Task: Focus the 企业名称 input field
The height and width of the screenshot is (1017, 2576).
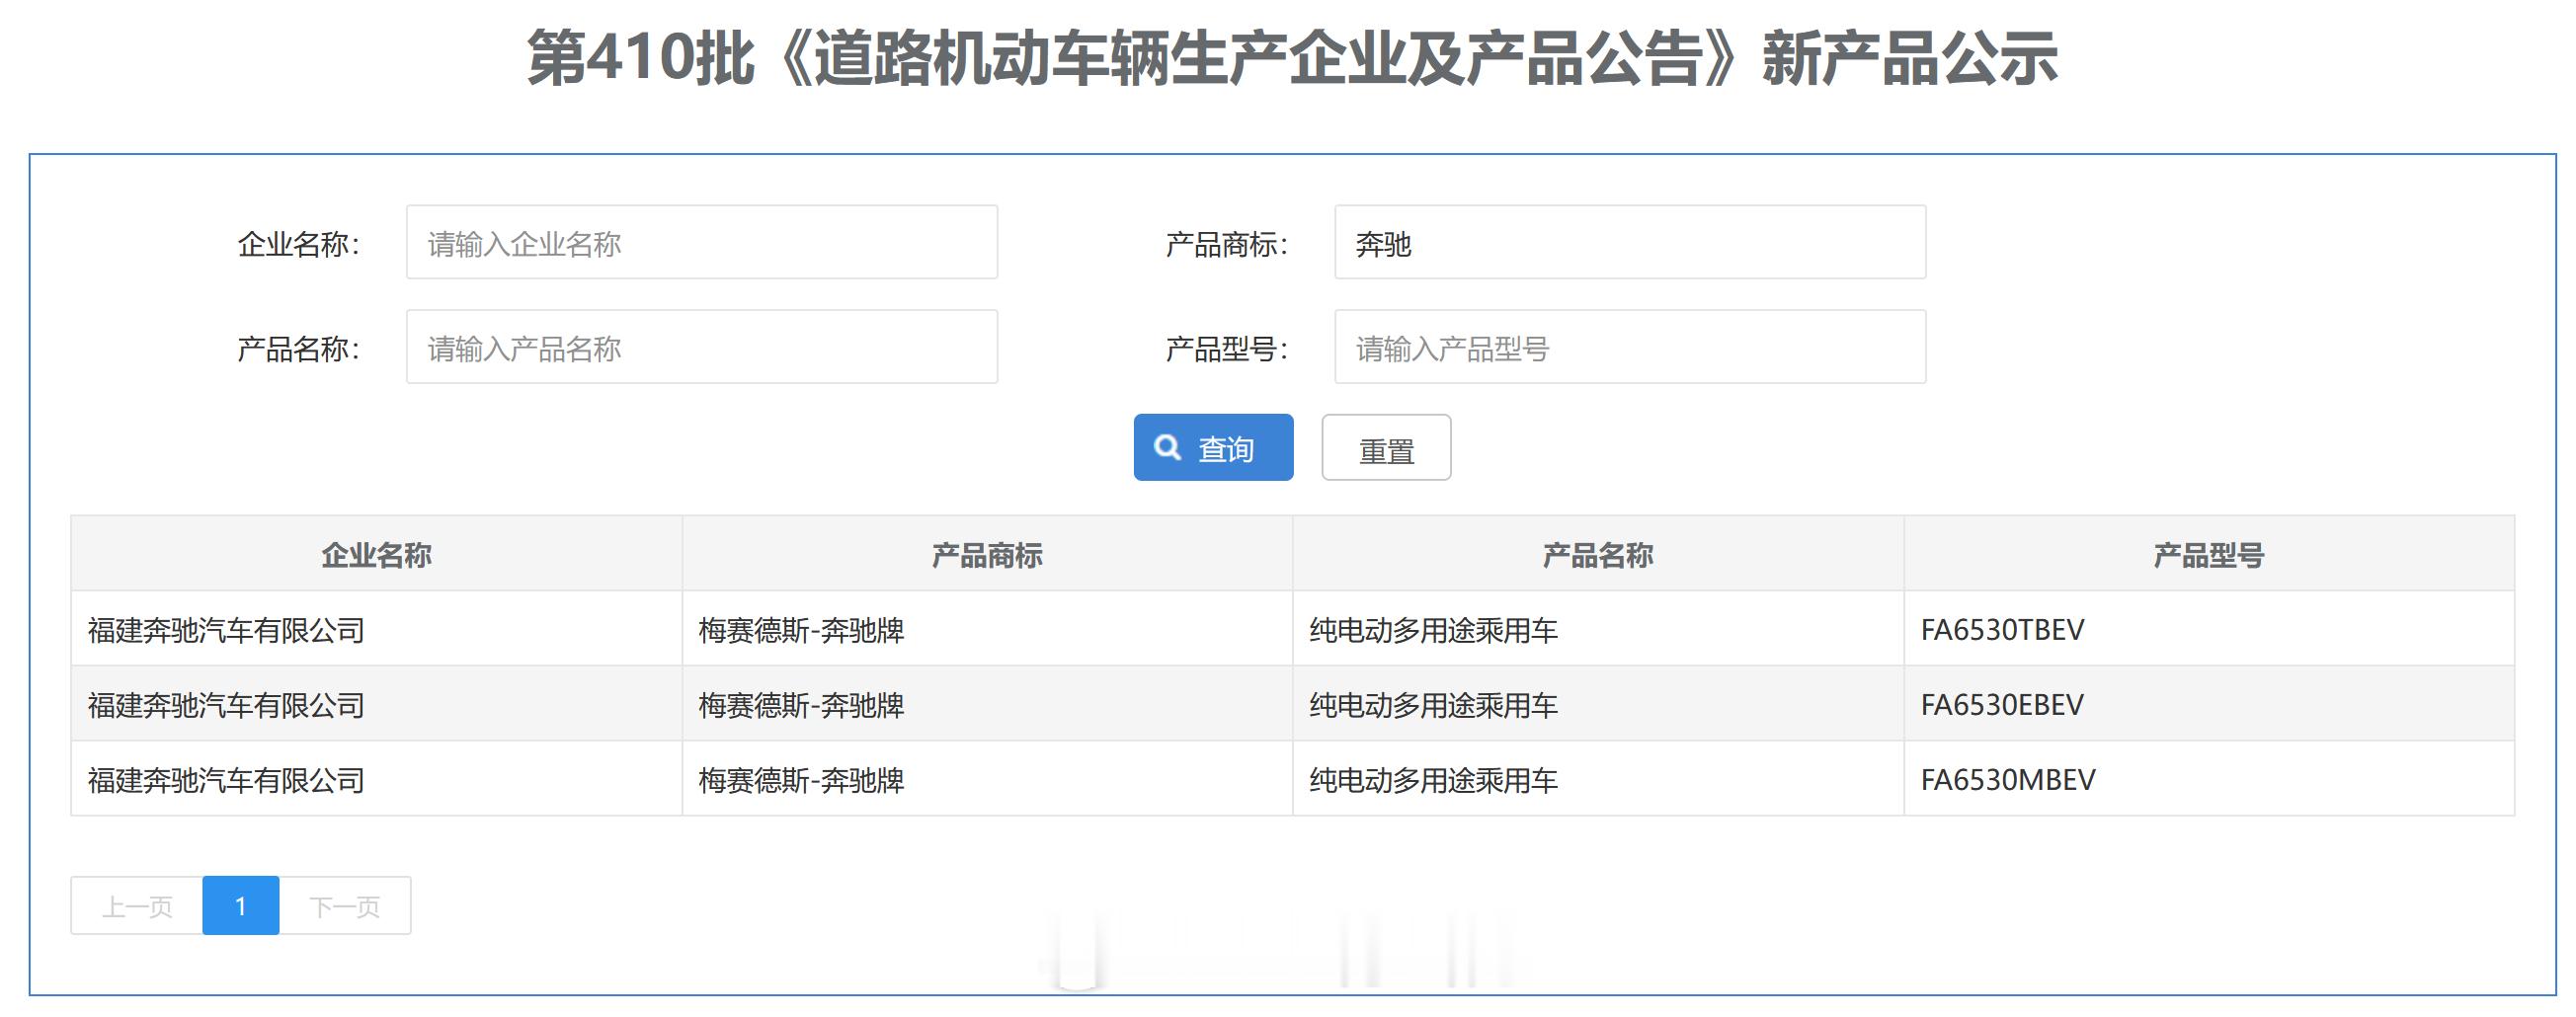Action: 702,242
